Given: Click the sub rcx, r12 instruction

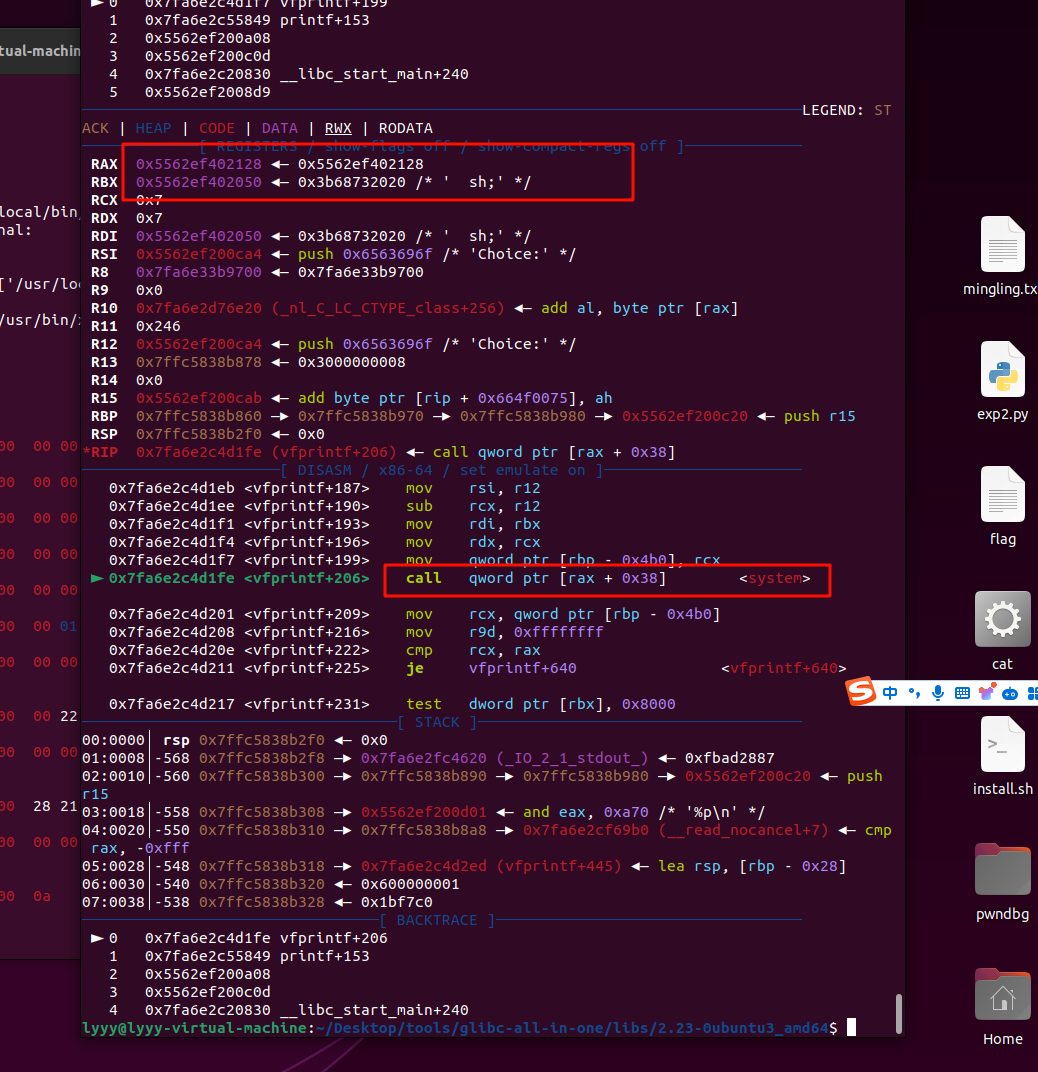Looking at the screenshot, I should (x=473, y=506).
